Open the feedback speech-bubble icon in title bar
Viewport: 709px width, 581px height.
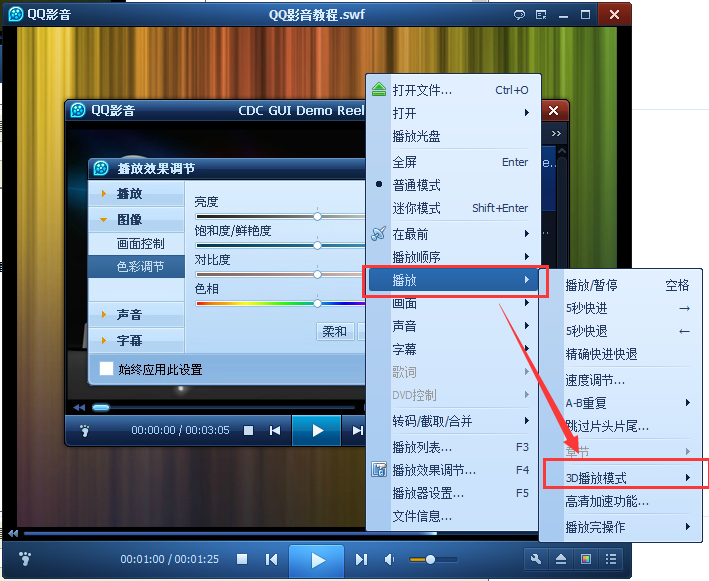519,15
